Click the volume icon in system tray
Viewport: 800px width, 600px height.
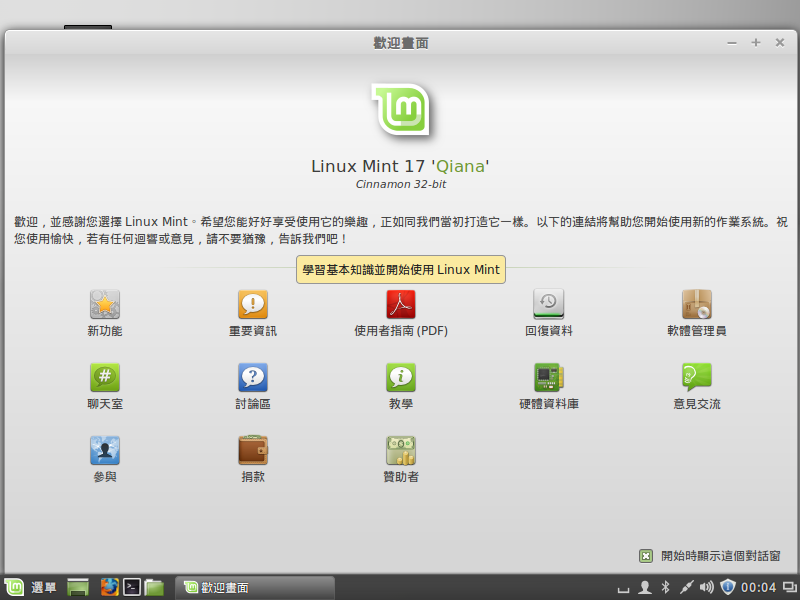click(x=707, y=587)
